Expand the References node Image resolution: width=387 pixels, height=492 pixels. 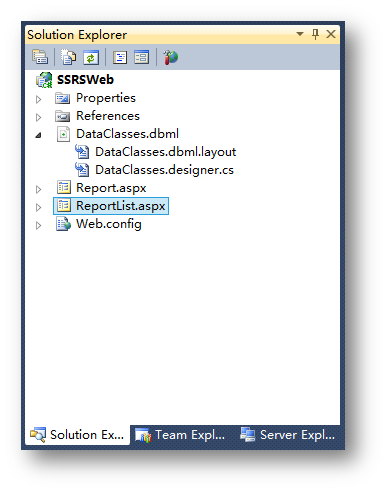click(x=39, y=117)
